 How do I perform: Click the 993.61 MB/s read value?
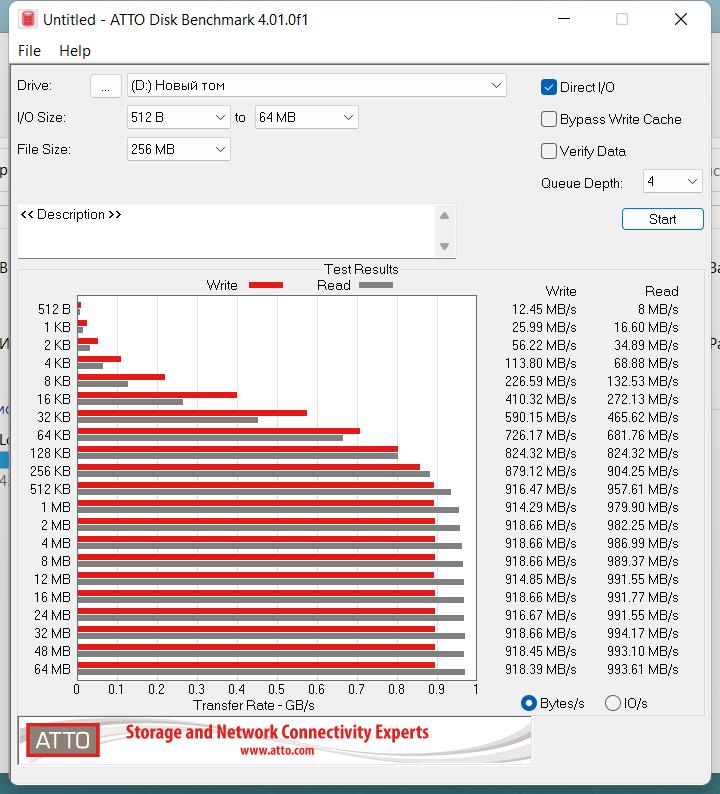coord(643,669)
